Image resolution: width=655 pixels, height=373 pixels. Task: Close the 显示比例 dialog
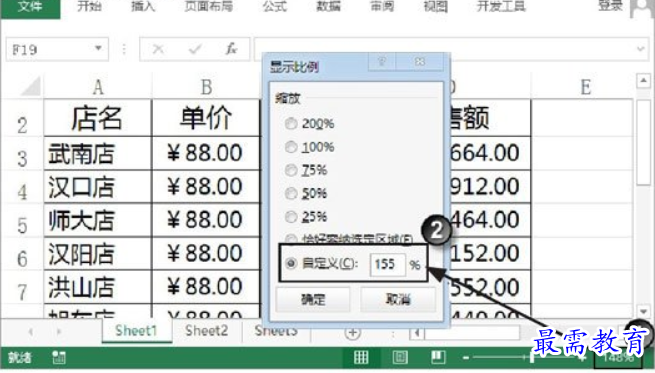tap(420, 62)
